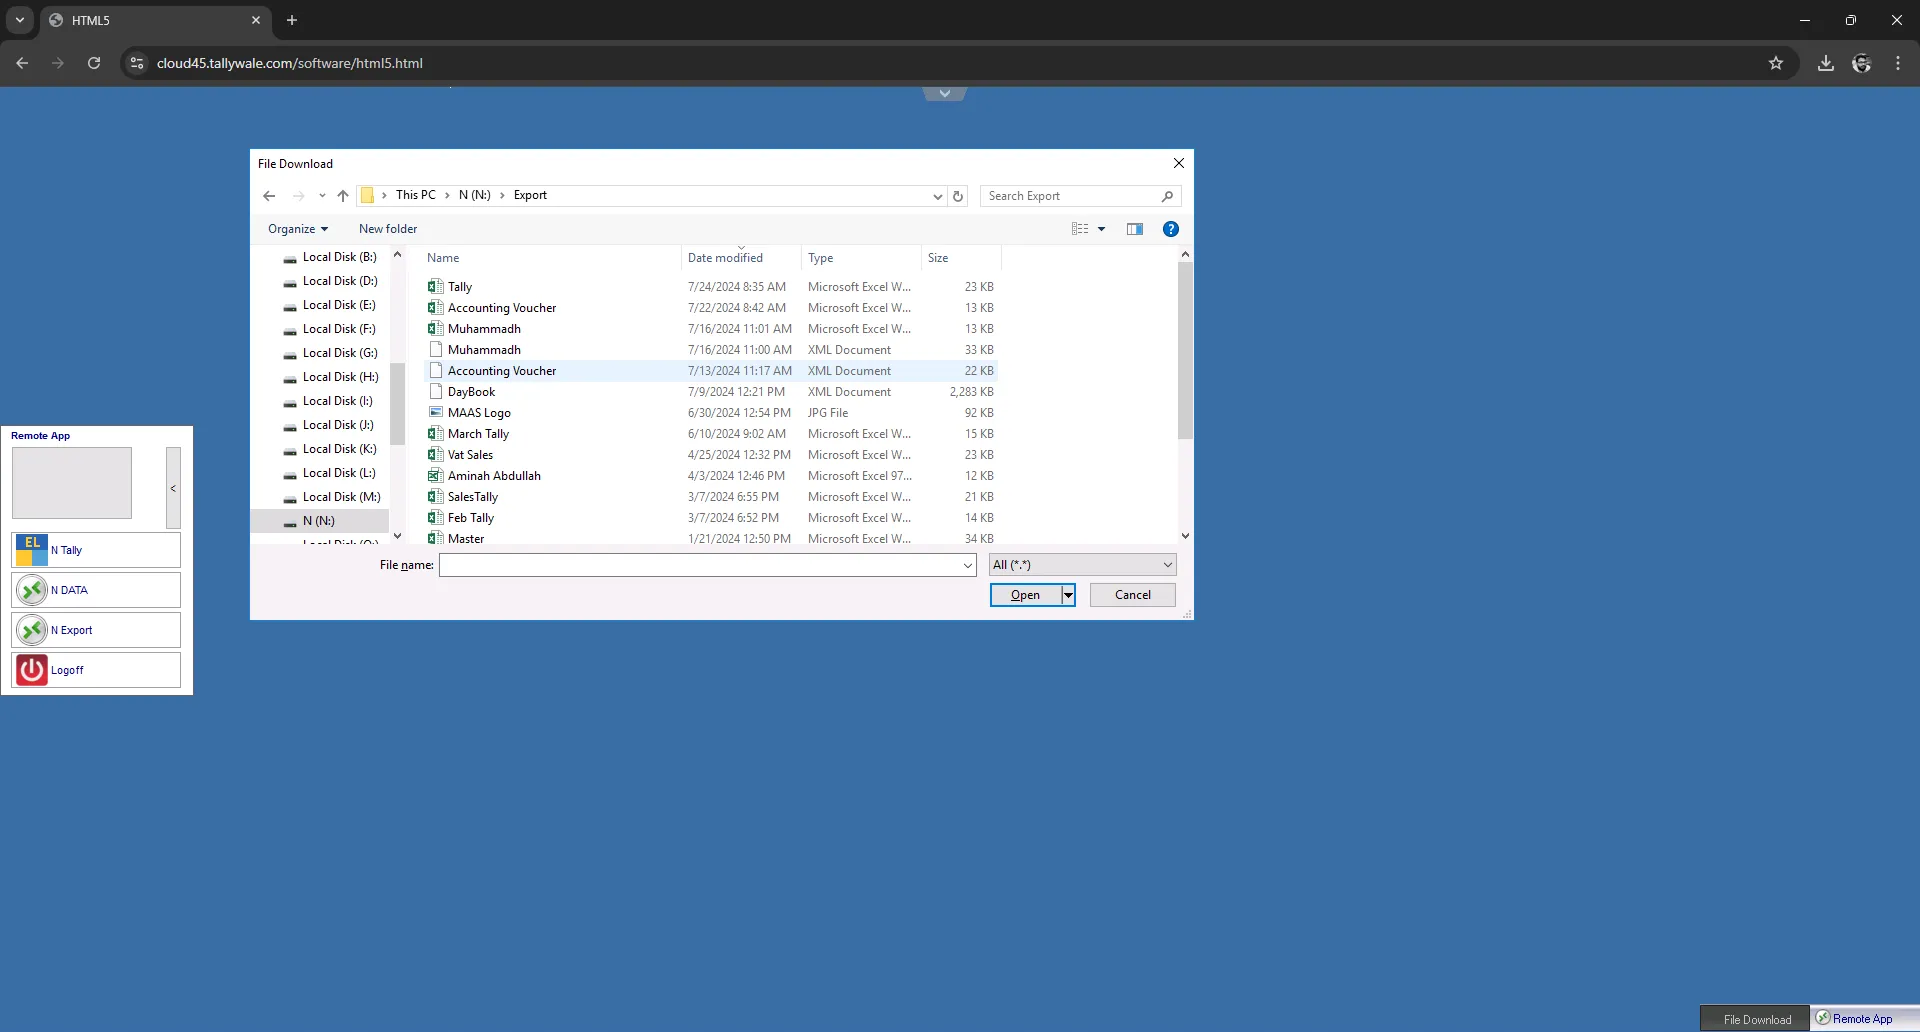
Task: Expand the view options dropdown arrow
Action: (1101, 229)
